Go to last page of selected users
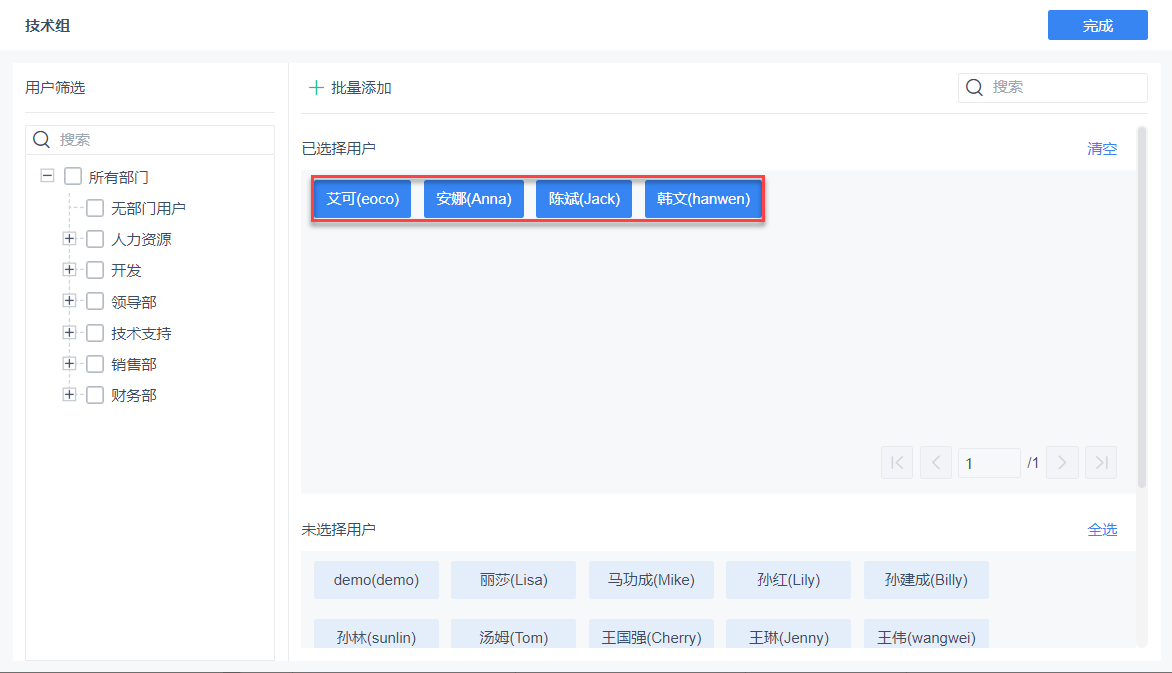This screenshot has height=673, width=1172. [x=1101, y=462]
